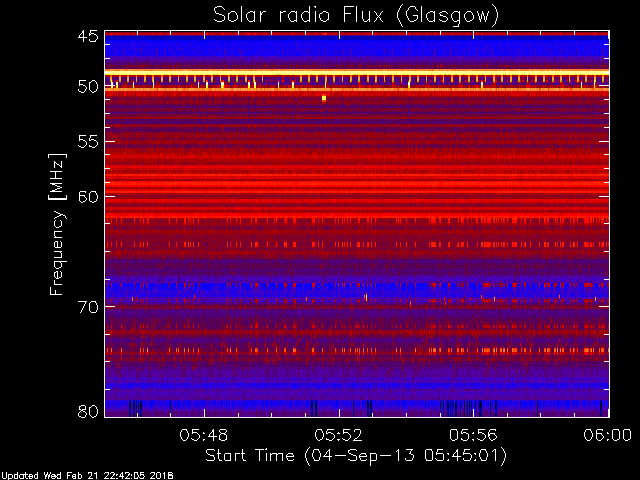This screenshot has width=640, height=480.
Task: Select the 50 frequency axis value
Action: (88, 87)
